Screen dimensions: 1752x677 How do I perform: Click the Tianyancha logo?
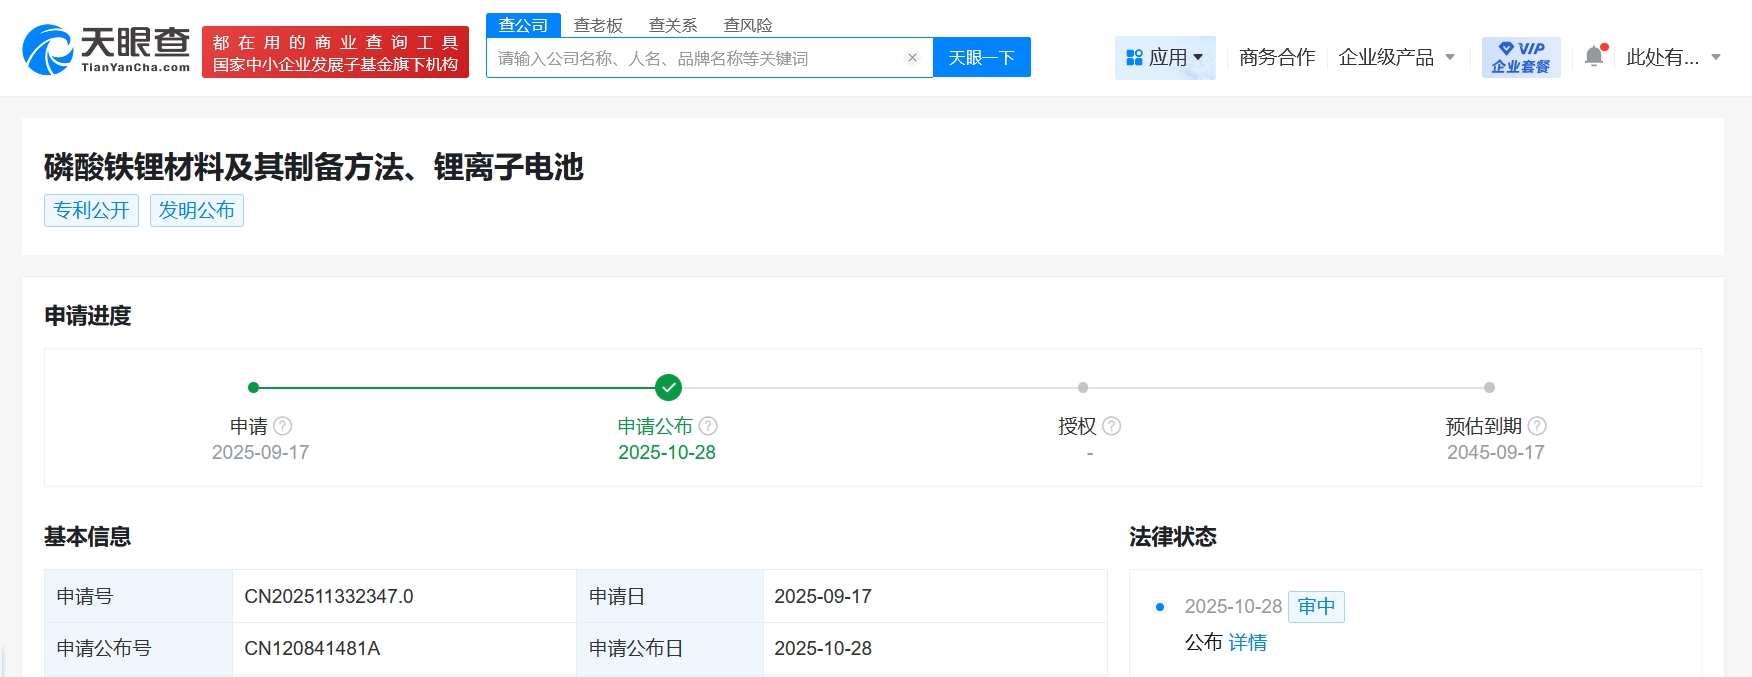pos(106,50)
